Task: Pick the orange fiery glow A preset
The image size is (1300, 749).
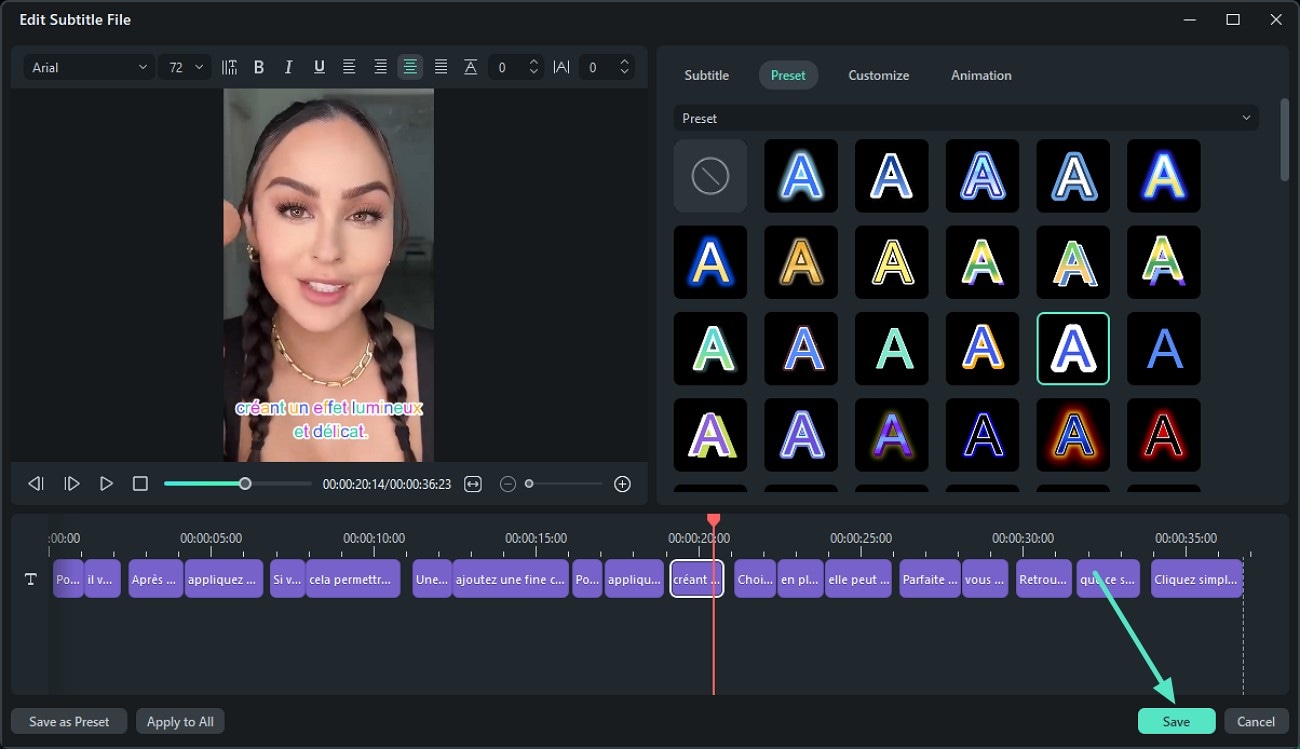Action: click(1073, 435)
